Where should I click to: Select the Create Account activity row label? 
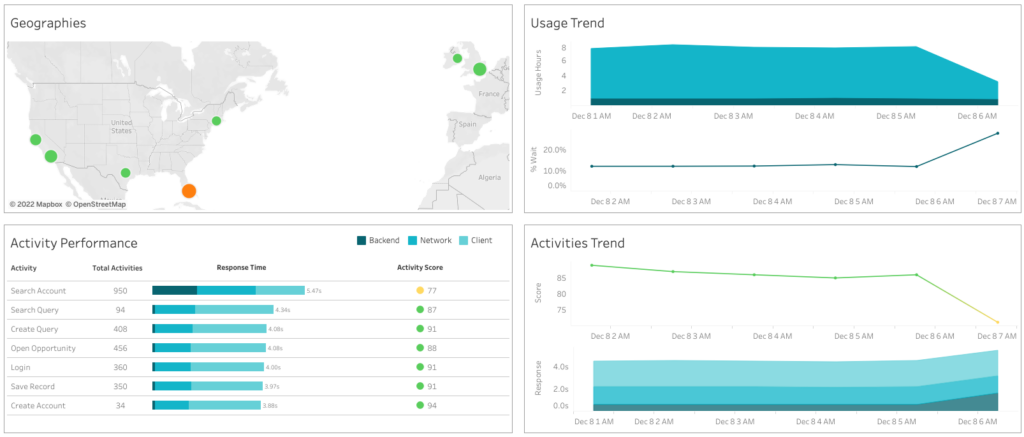click(38, 406)
